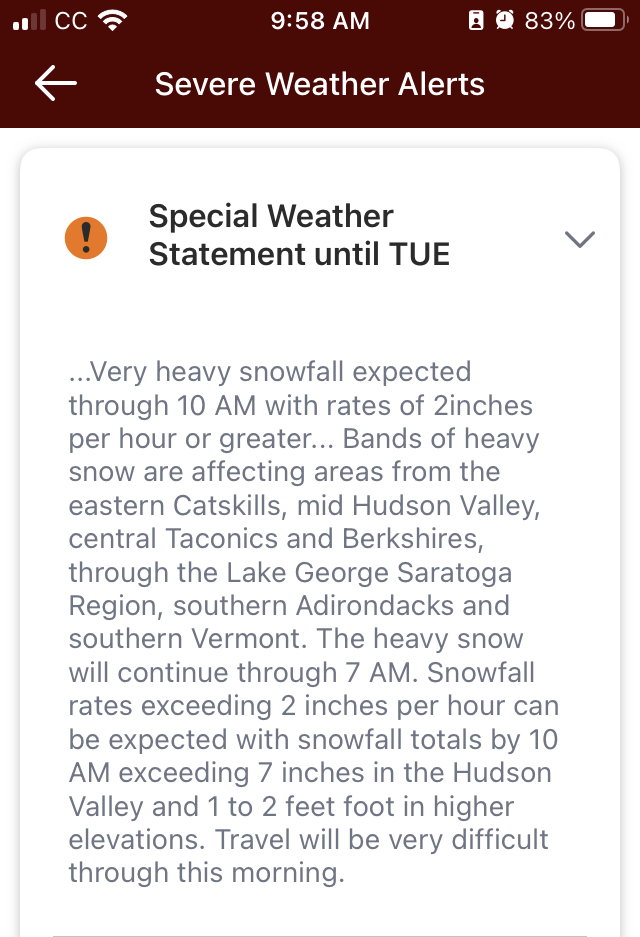640x937 pixels.
Task: Tap the Wi-Fi status icon
Action: [114, 21]
